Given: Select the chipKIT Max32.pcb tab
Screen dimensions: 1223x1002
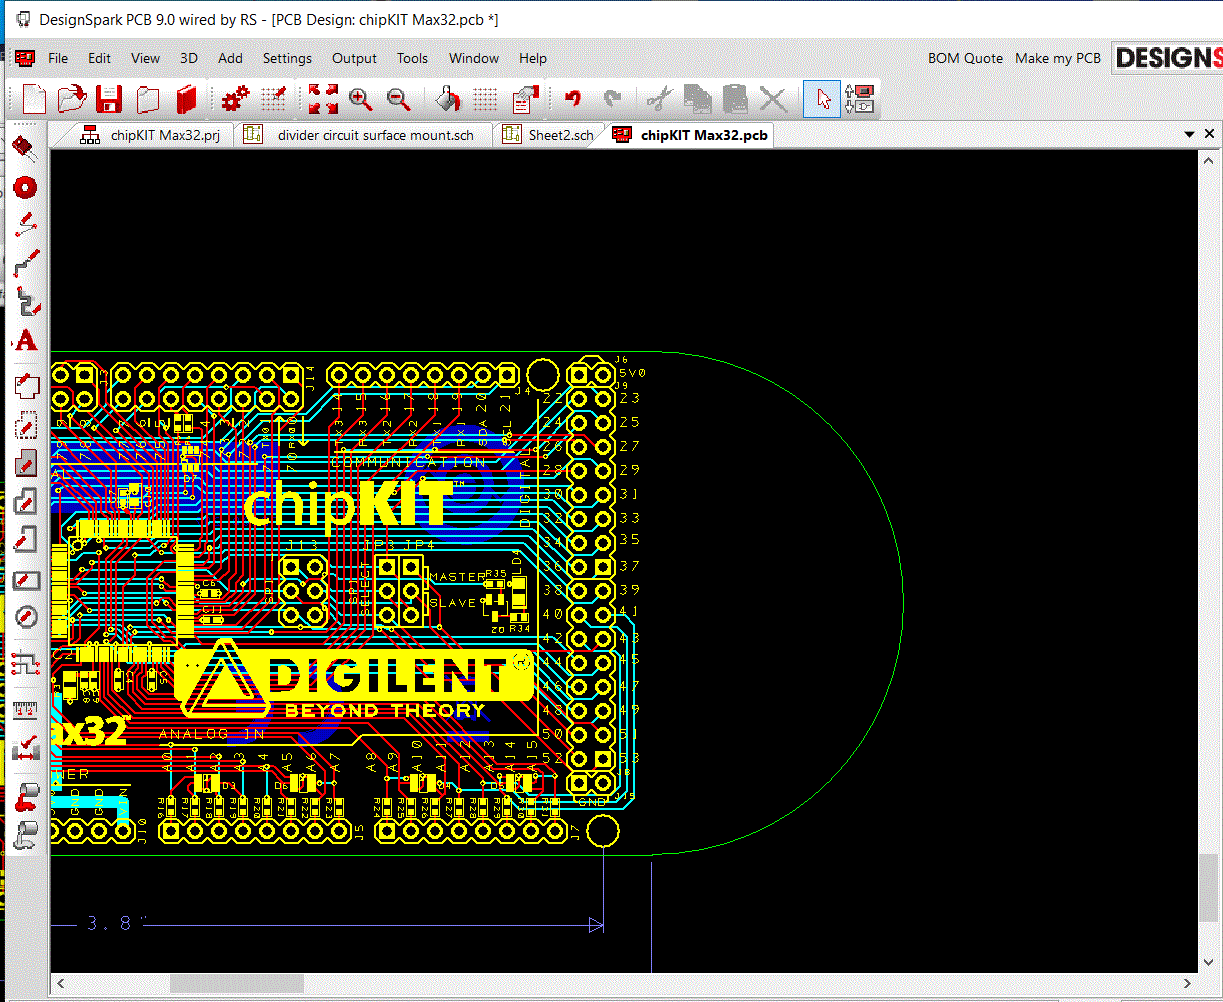Looking at the screenshot, I should (x=690, y=135).
